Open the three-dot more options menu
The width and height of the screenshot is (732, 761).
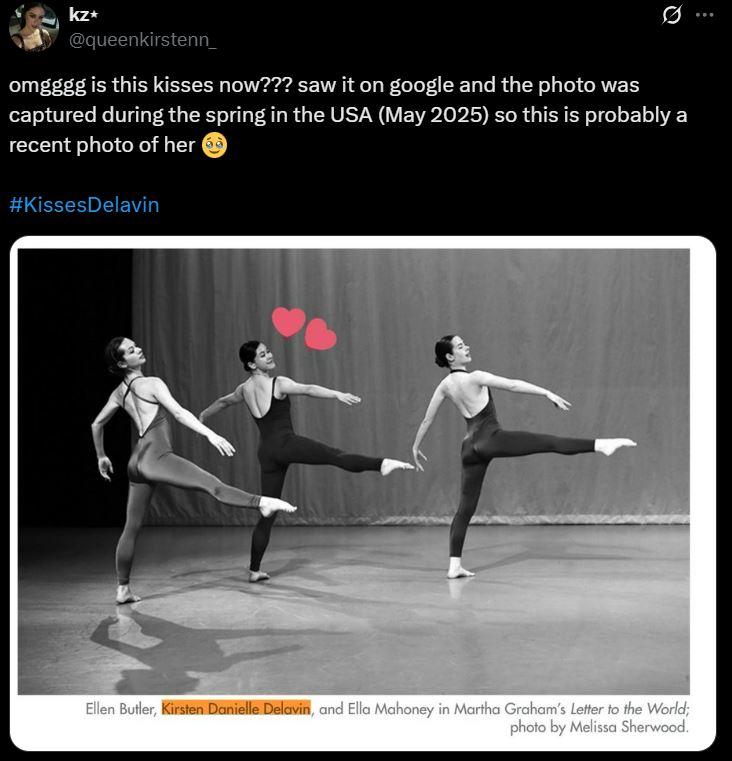704,15
